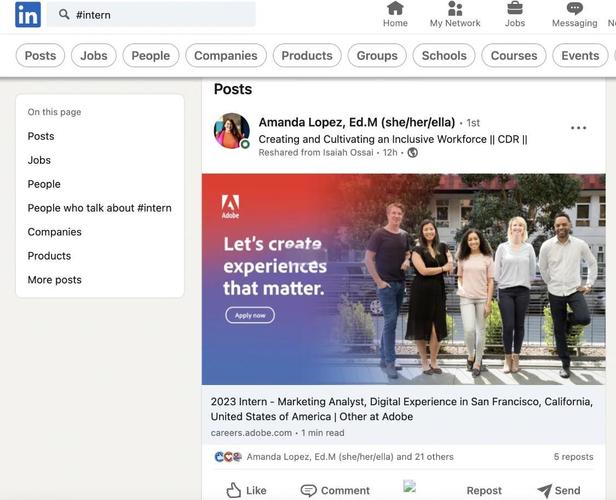616x500 pixels.
Task: Open the 2023 Intern Marketing Analyst article title
Action: tap(402, 409)
